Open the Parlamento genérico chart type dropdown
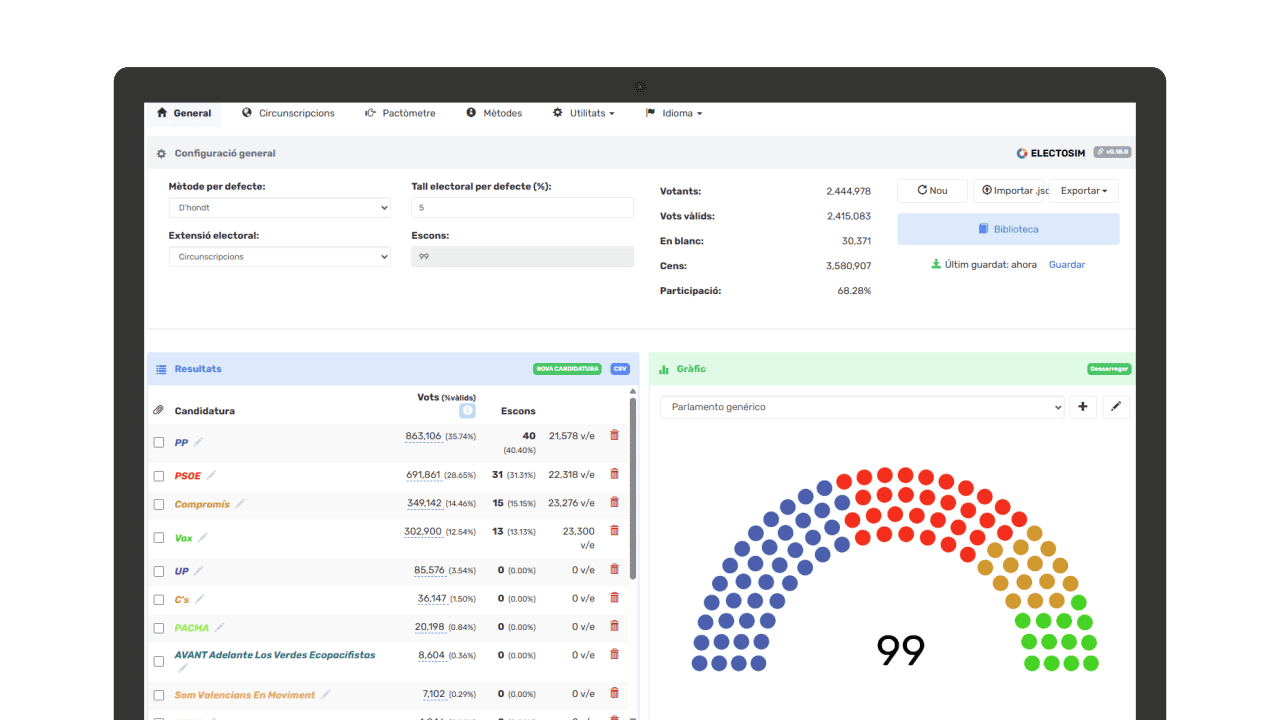Image resolution: width=1280 pixels, height=720 pixels. (861, 407)
